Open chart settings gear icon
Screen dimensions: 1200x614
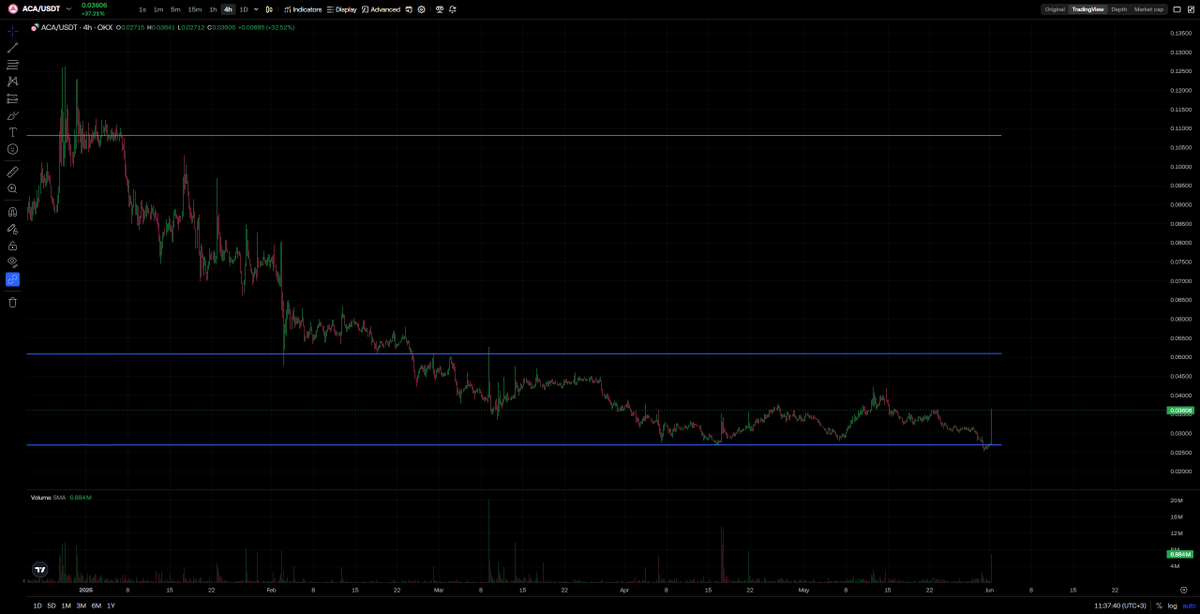coord(422,9)
